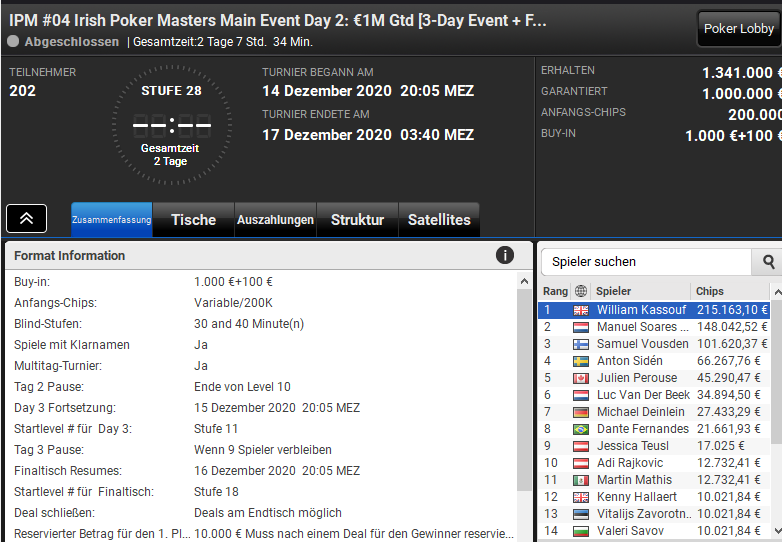
Task: Click the flag icon beside William Kassouf
Action: tap(581, 310)
